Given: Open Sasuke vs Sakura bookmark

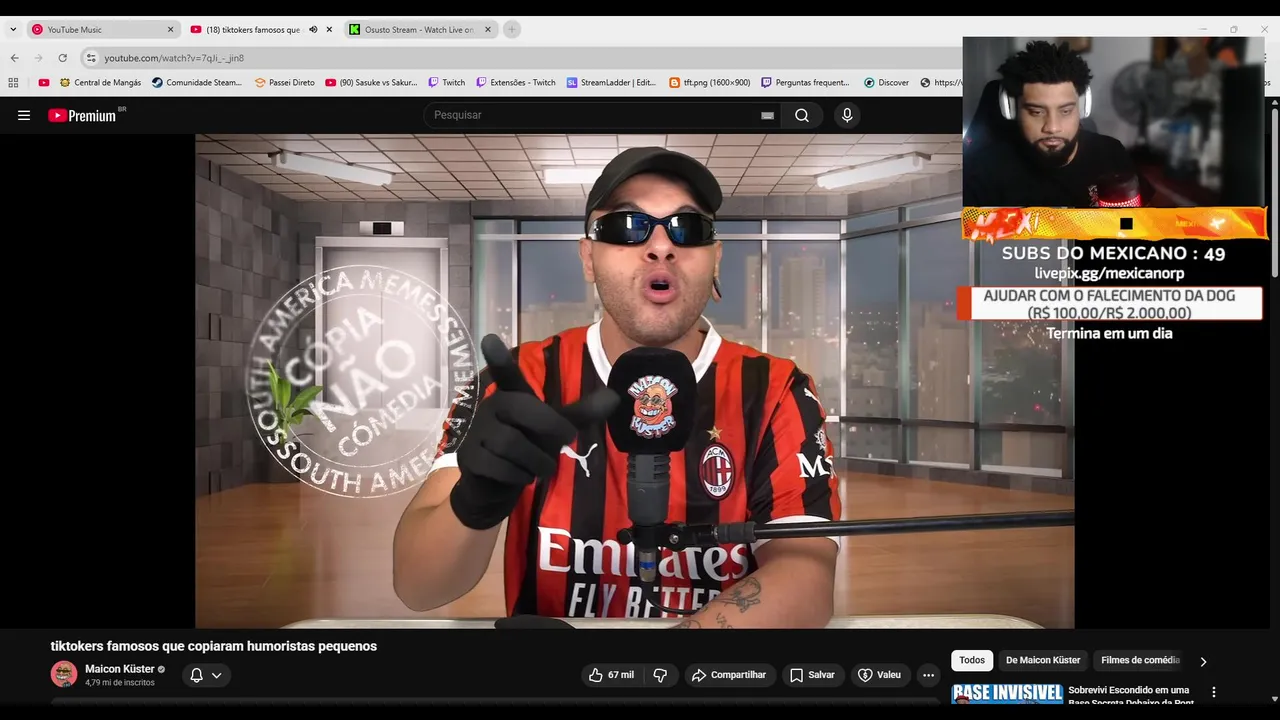Looking at the screenshot, I should click(372, 83).
